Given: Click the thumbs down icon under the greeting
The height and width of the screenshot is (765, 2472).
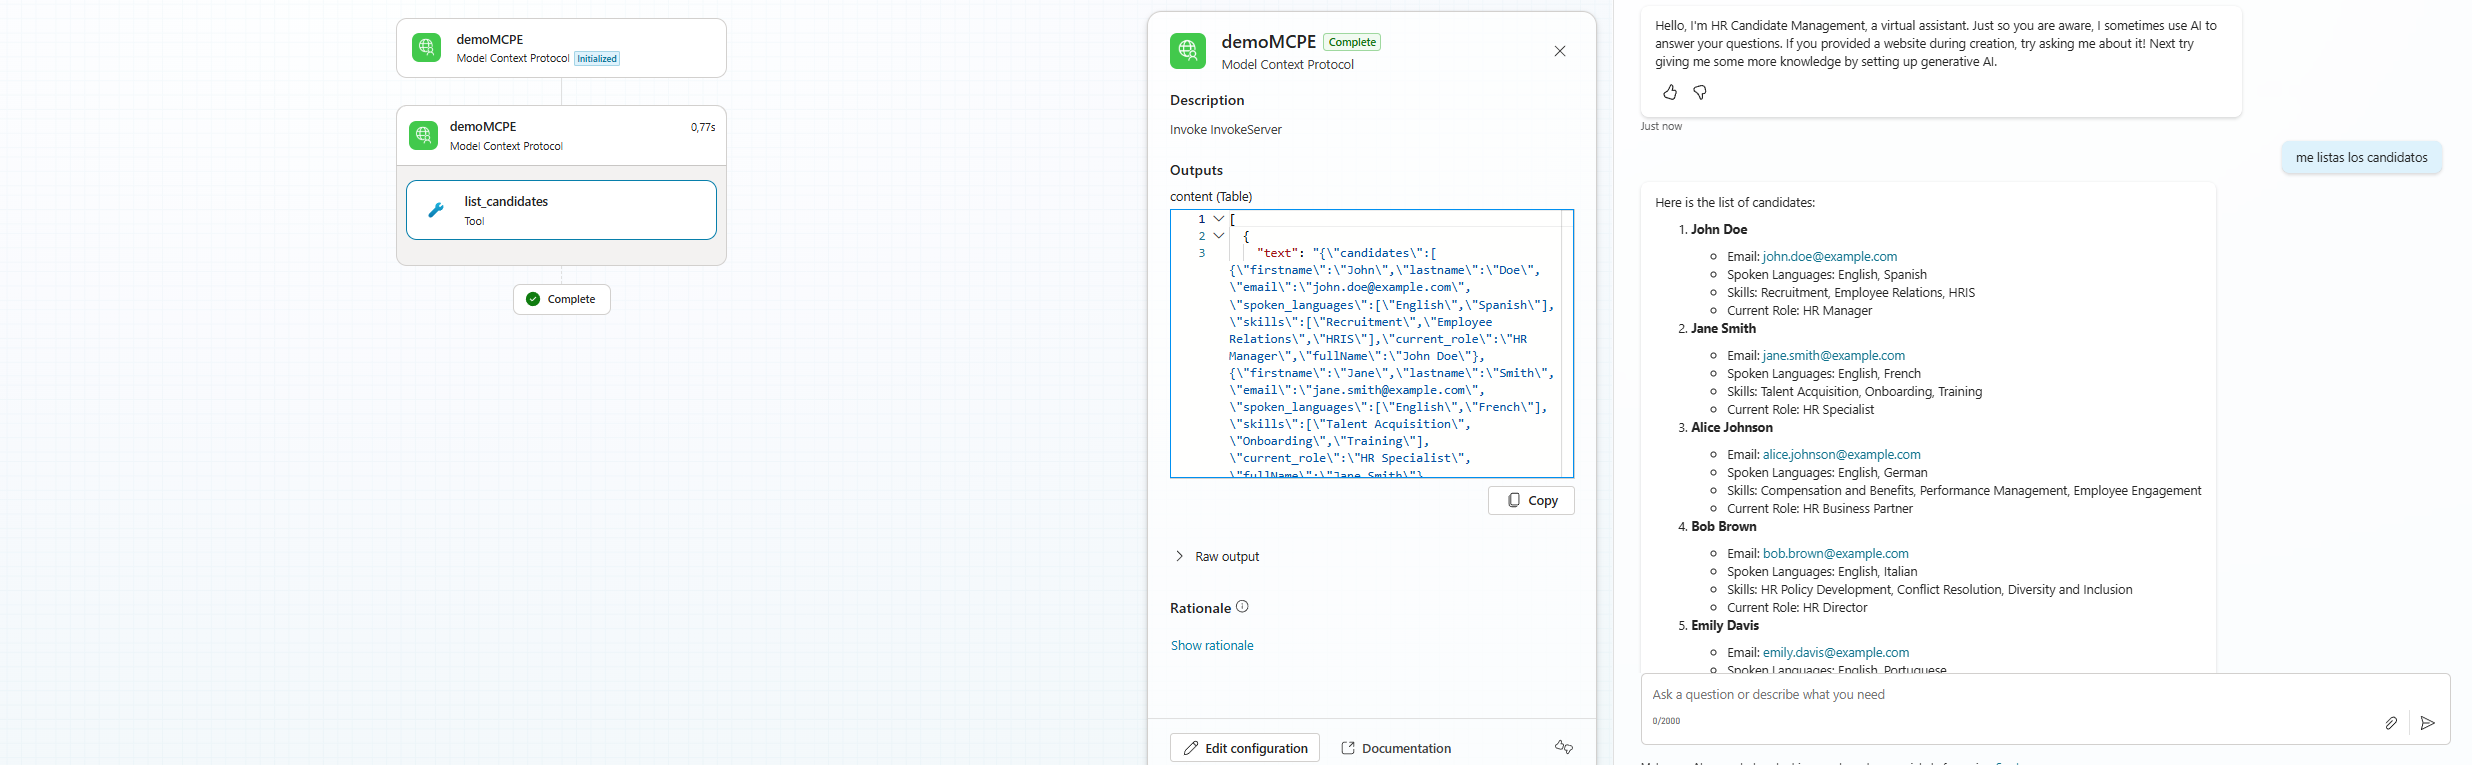Looking at the screenshot, I should [1699, 92].
